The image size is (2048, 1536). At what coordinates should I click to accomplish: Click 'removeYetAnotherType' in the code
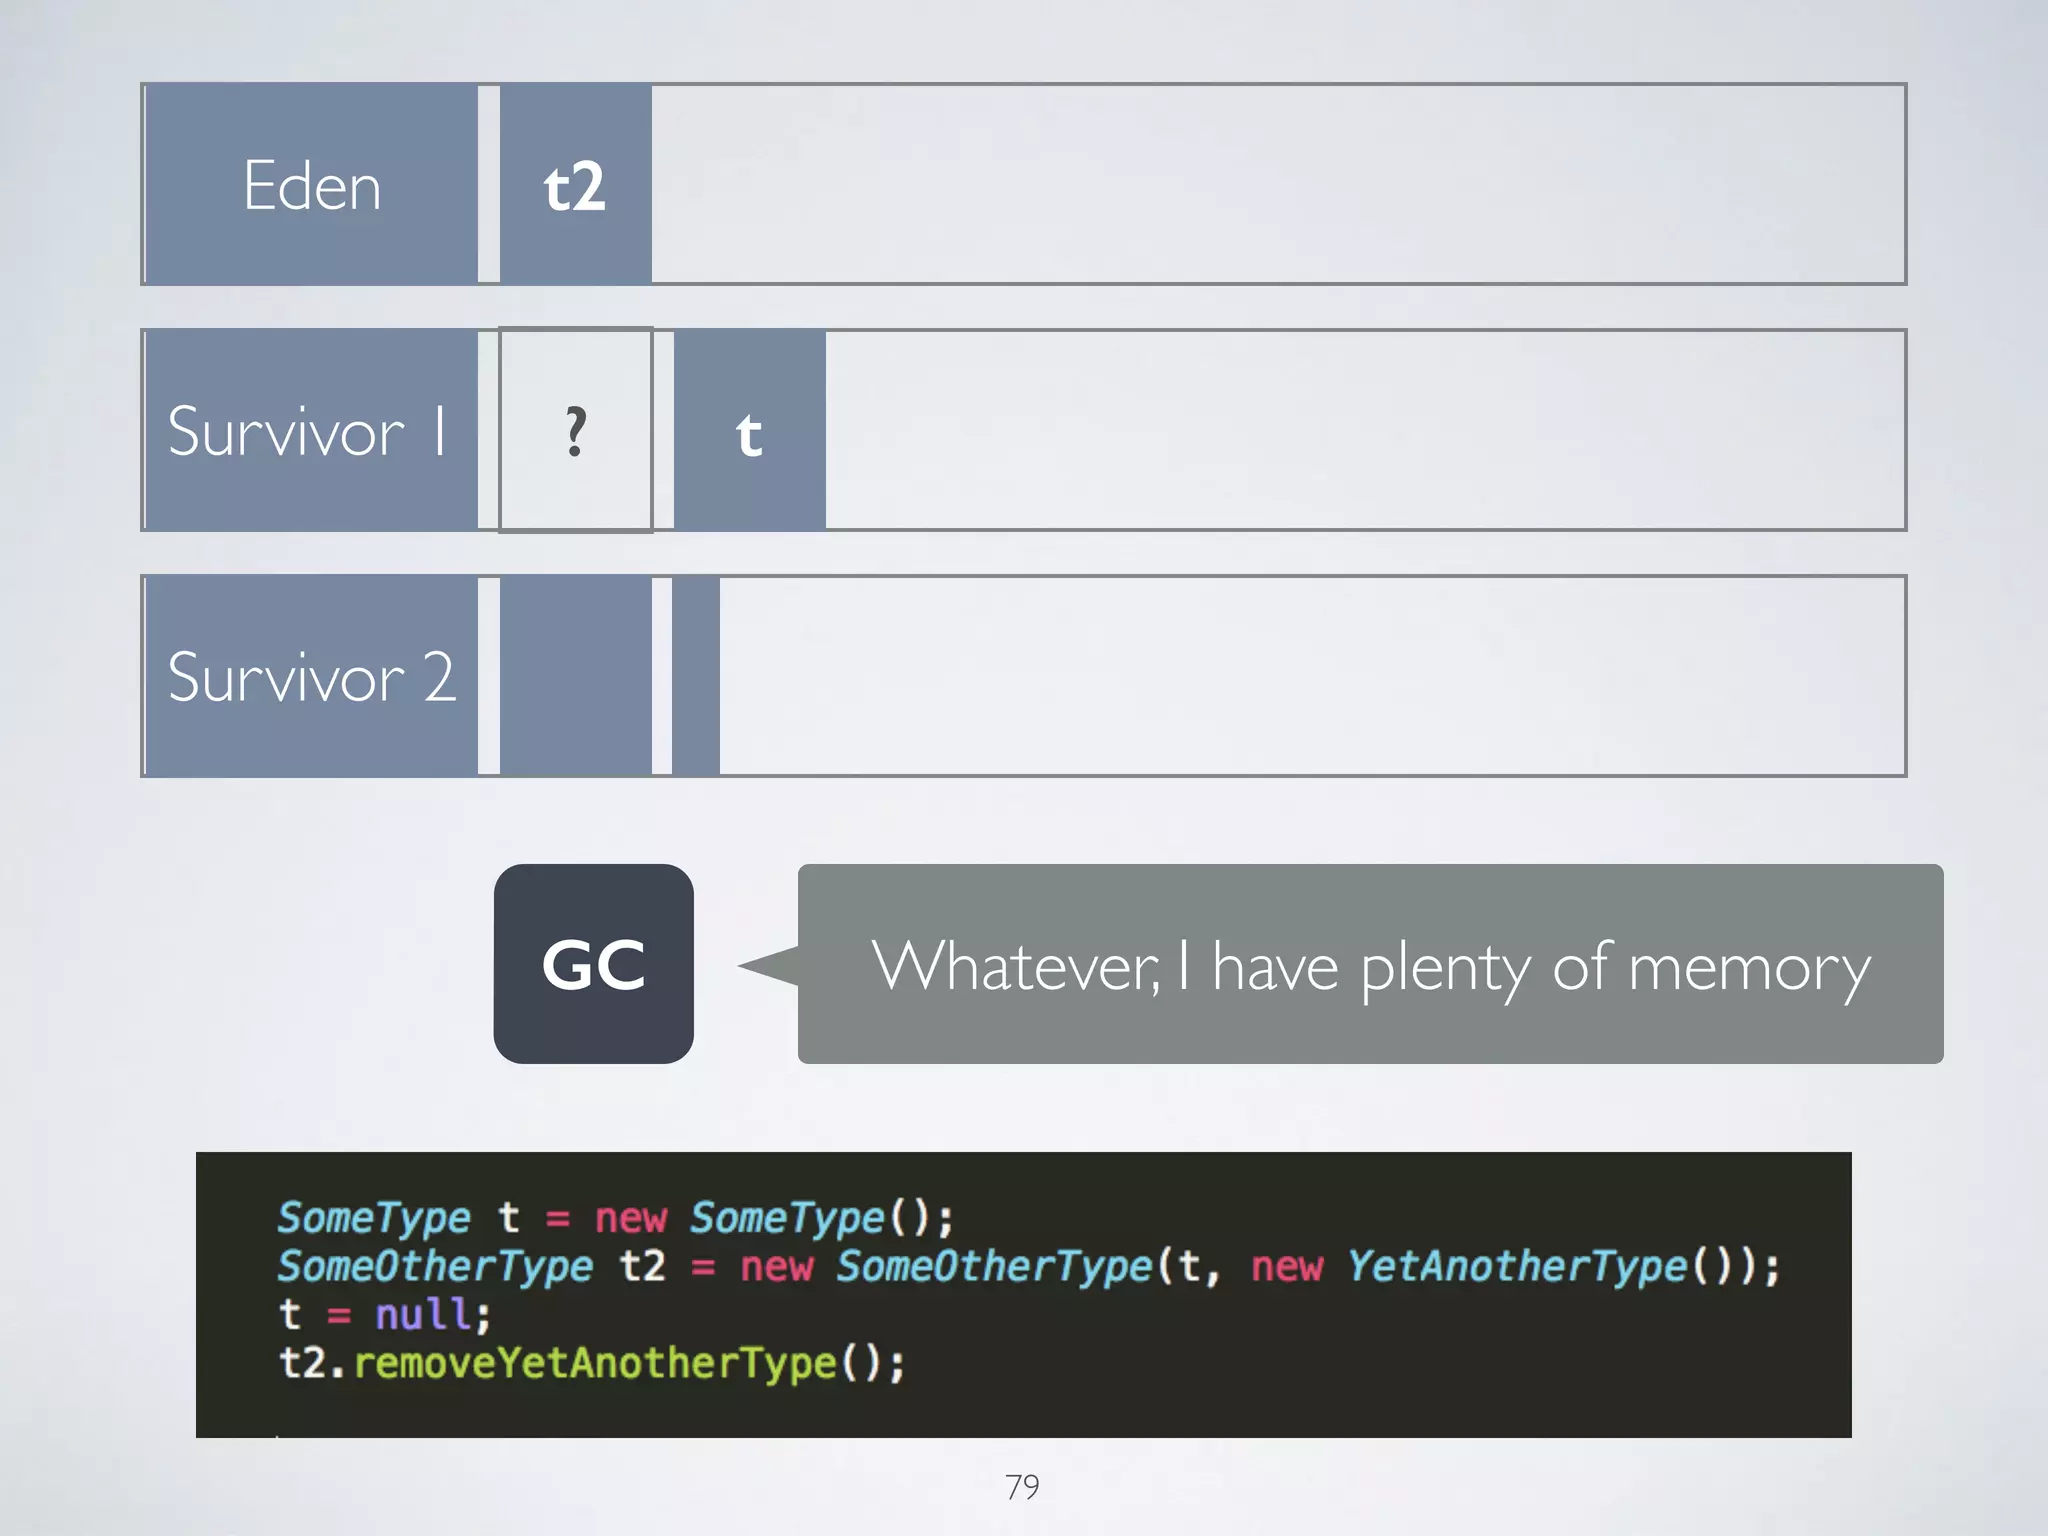[x=595, y=1363]
